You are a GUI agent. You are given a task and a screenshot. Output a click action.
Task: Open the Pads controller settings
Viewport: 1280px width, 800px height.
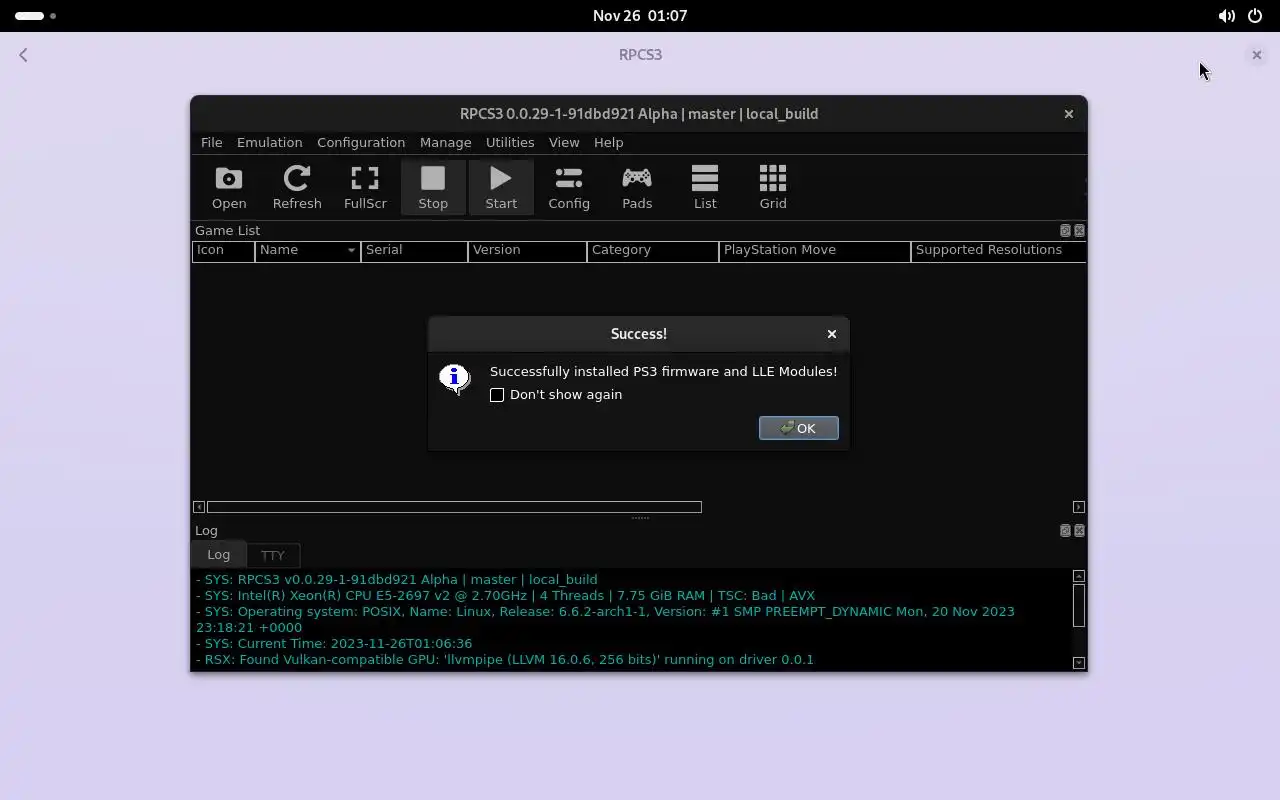pyautogui.click(x=637, y=188)
